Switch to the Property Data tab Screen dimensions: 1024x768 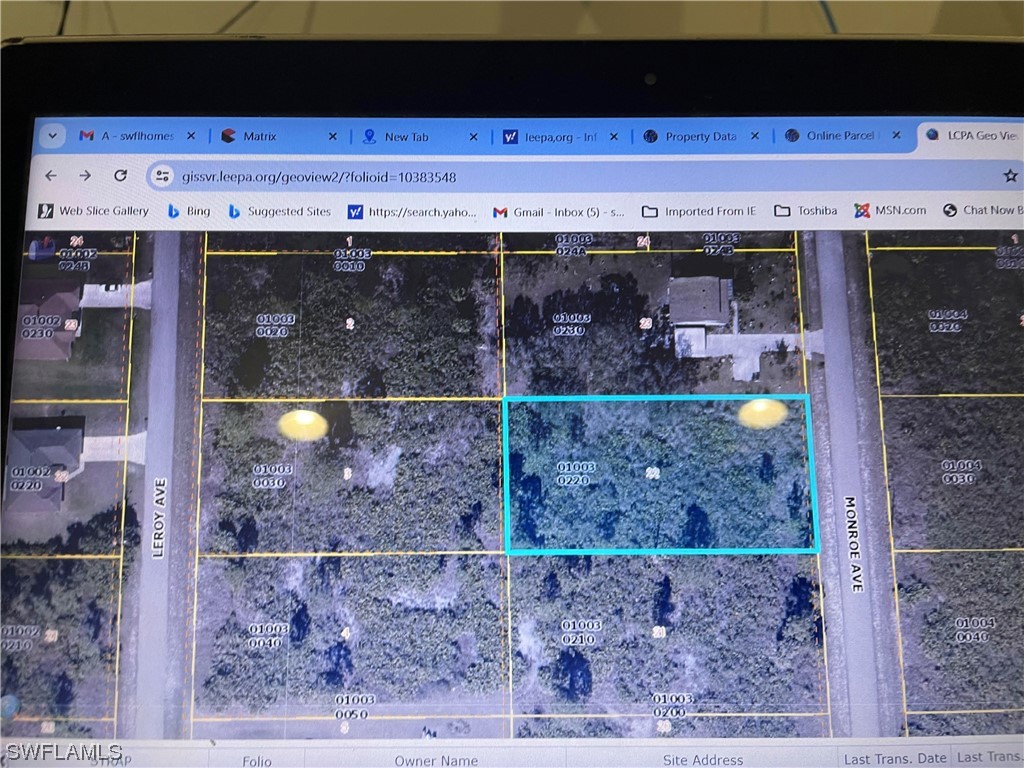click(x=700, y=135)
